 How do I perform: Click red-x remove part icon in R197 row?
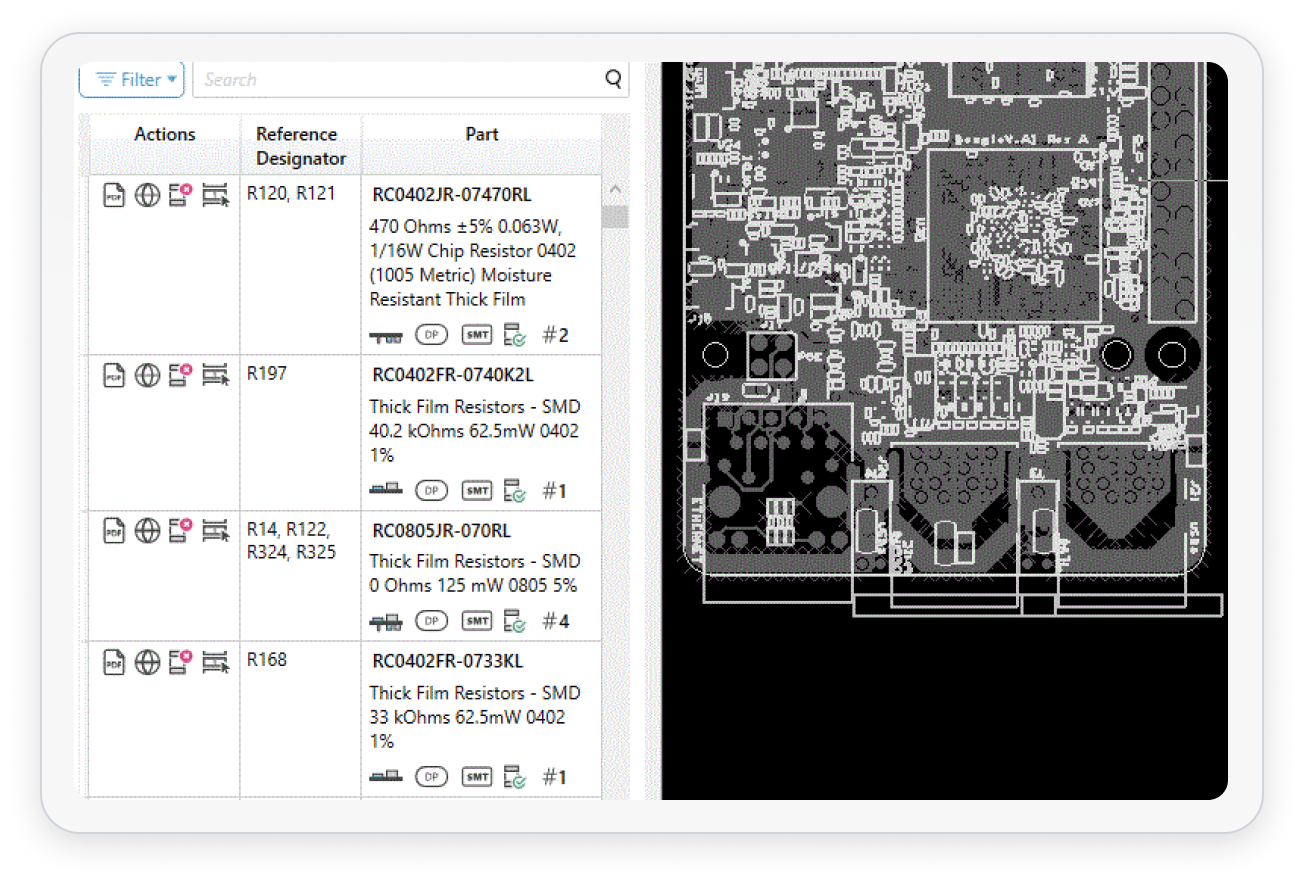click(181, 375)
